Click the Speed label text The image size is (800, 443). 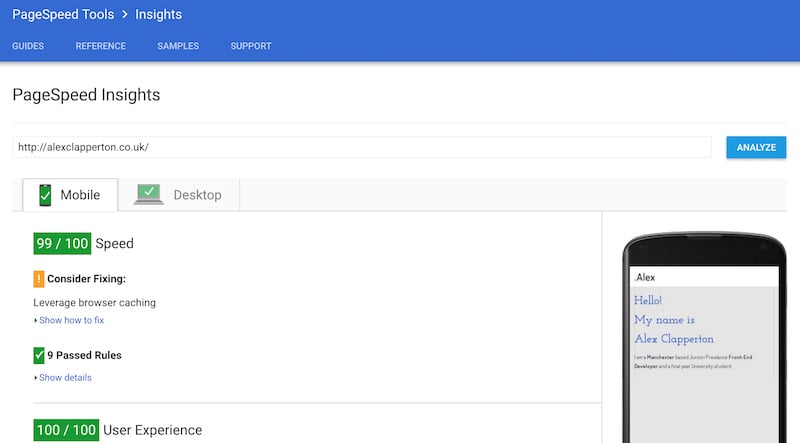pyautogui.click(x=114, y=243)
